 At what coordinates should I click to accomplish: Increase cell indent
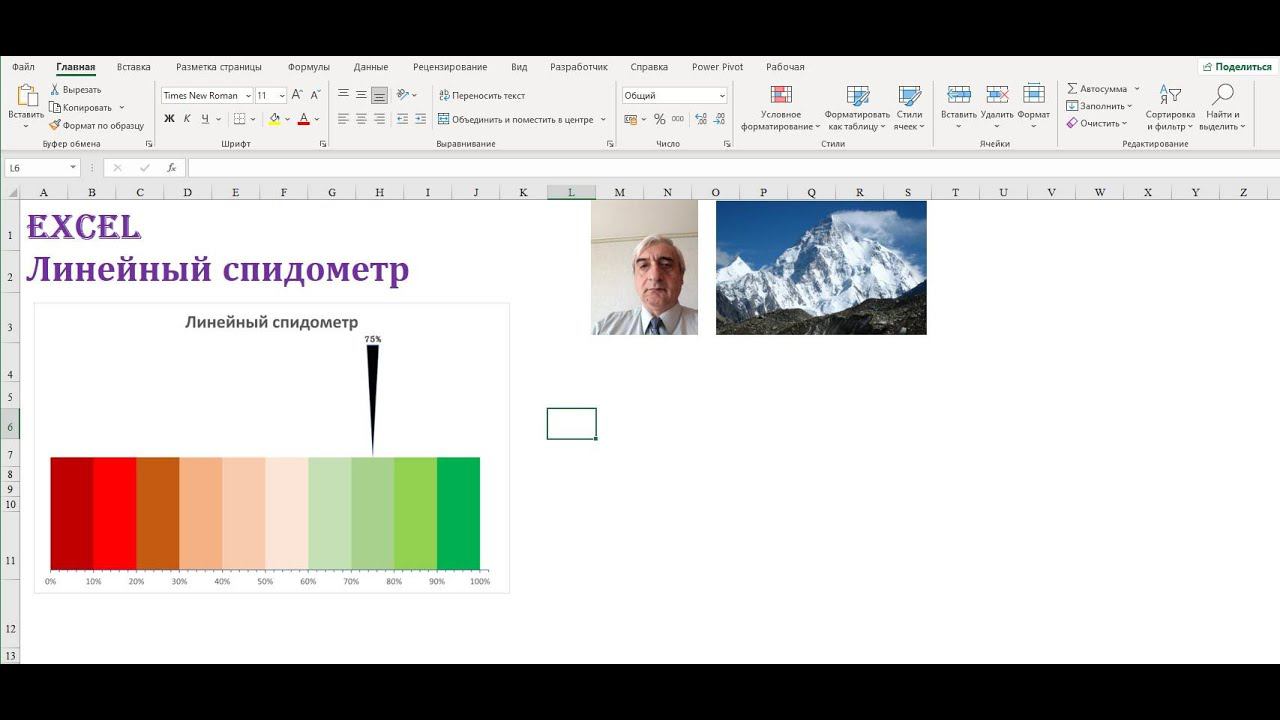[420, 119]
